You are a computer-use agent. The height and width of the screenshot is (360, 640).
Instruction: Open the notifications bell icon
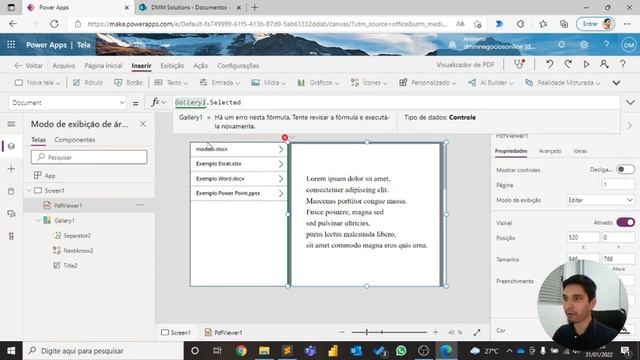(x=562, y=44)
